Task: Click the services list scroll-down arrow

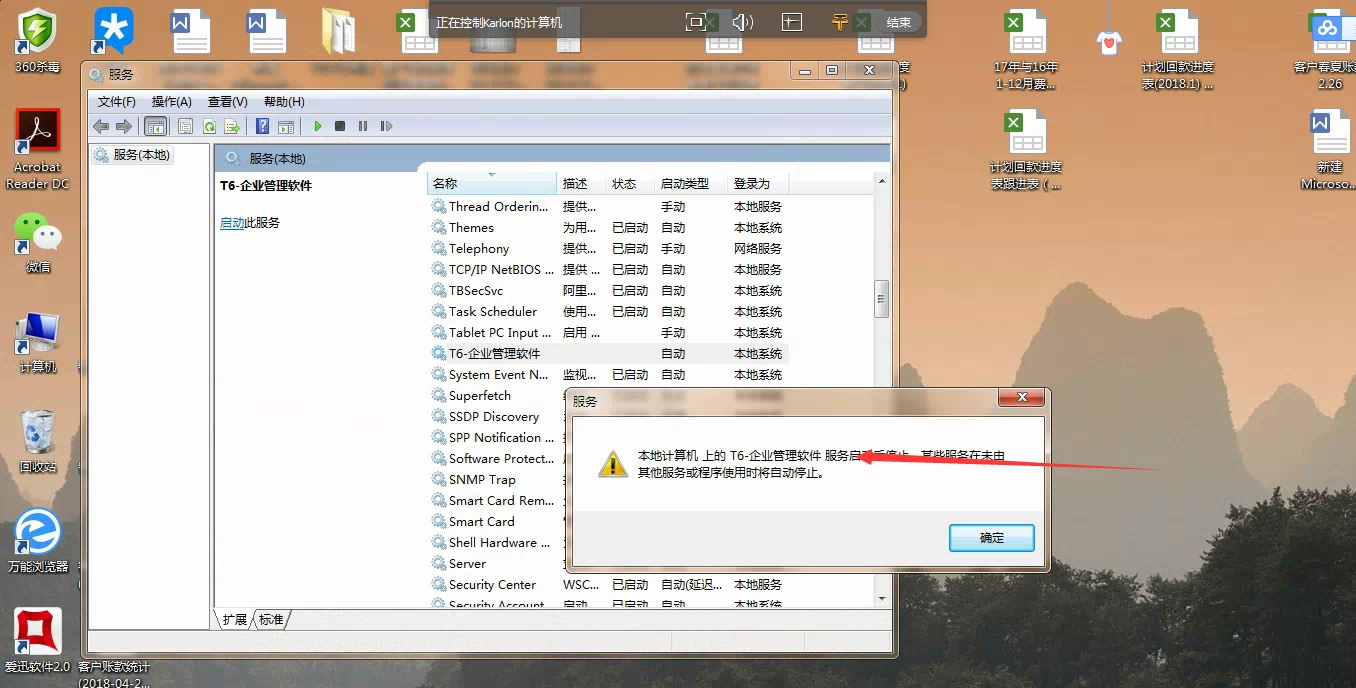Action: [x=881, y=598]
